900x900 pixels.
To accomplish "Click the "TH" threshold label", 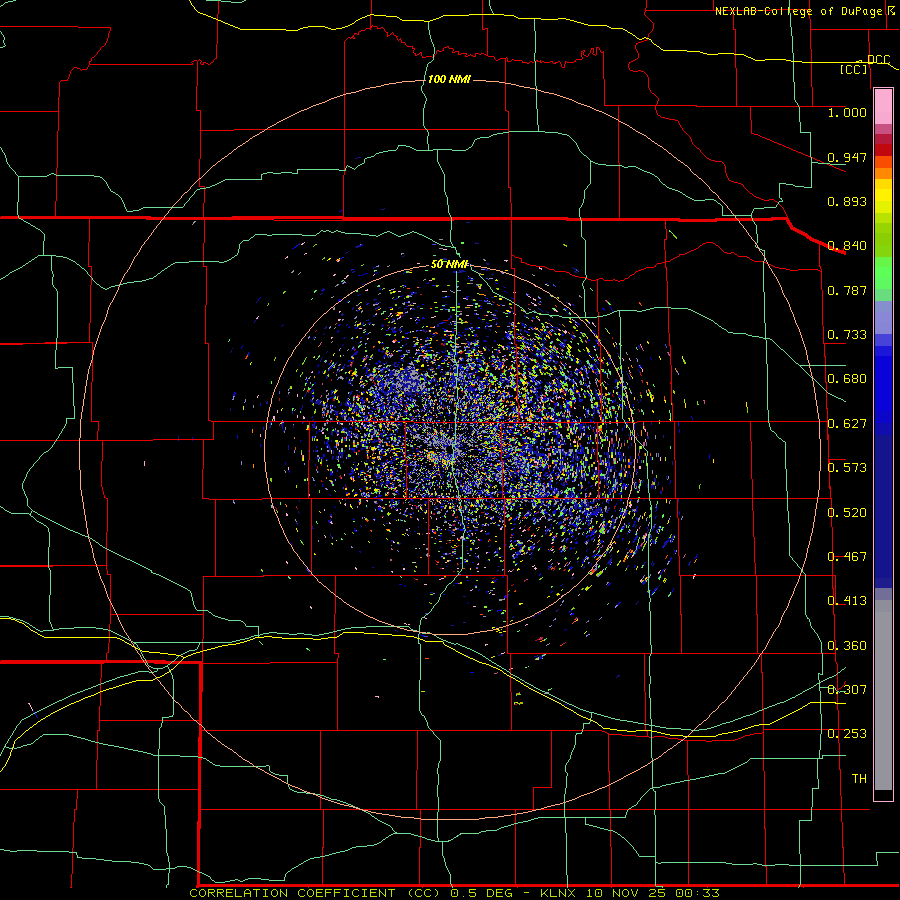I will coord(859,779).
